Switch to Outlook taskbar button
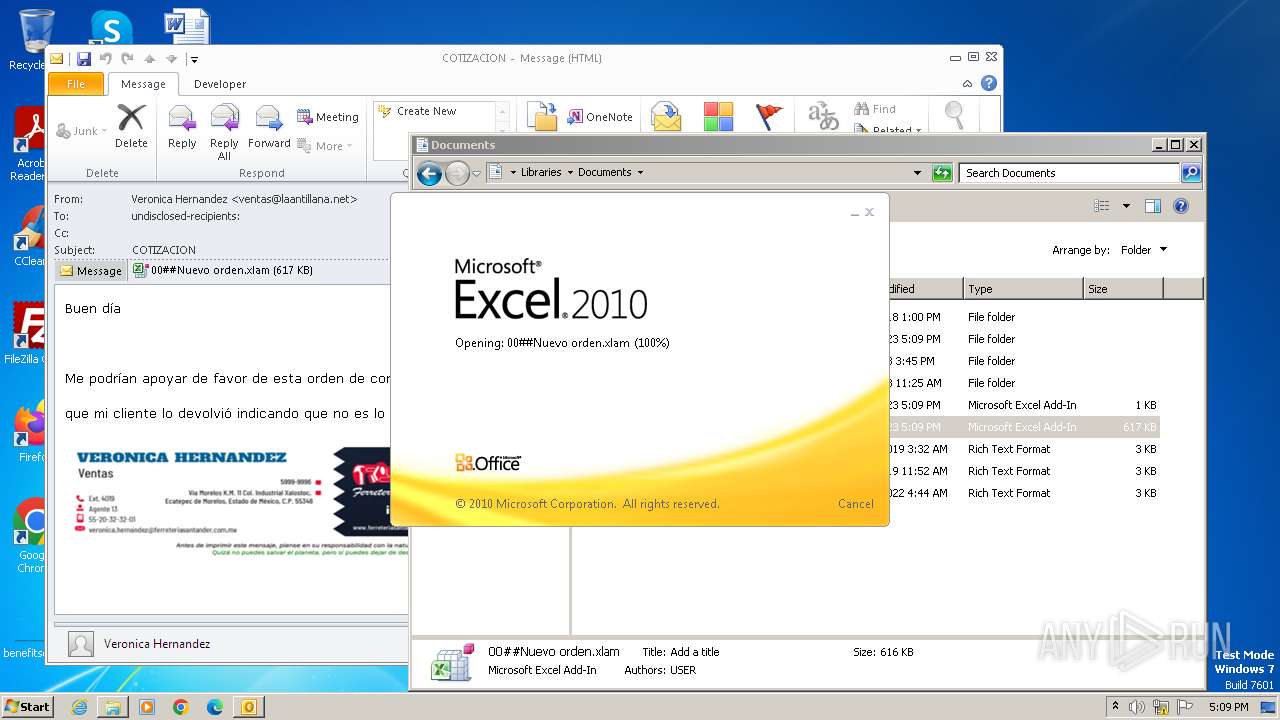Image resolution: width=1280 pixels, height=720 pixels. [x=249, y=707]
